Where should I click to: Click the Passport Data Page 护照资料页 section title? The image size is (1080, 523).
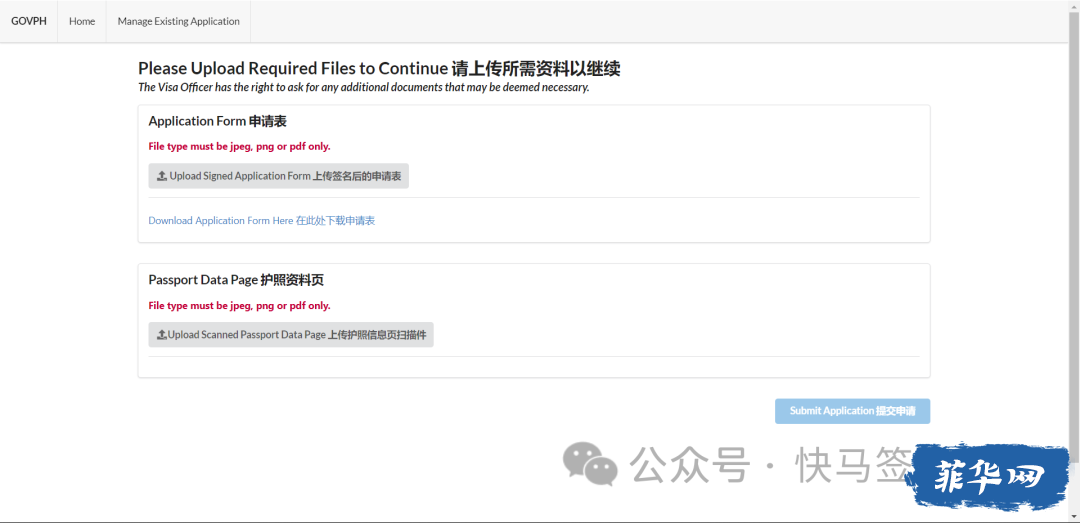pyautogui.click(x=236, y=280)
